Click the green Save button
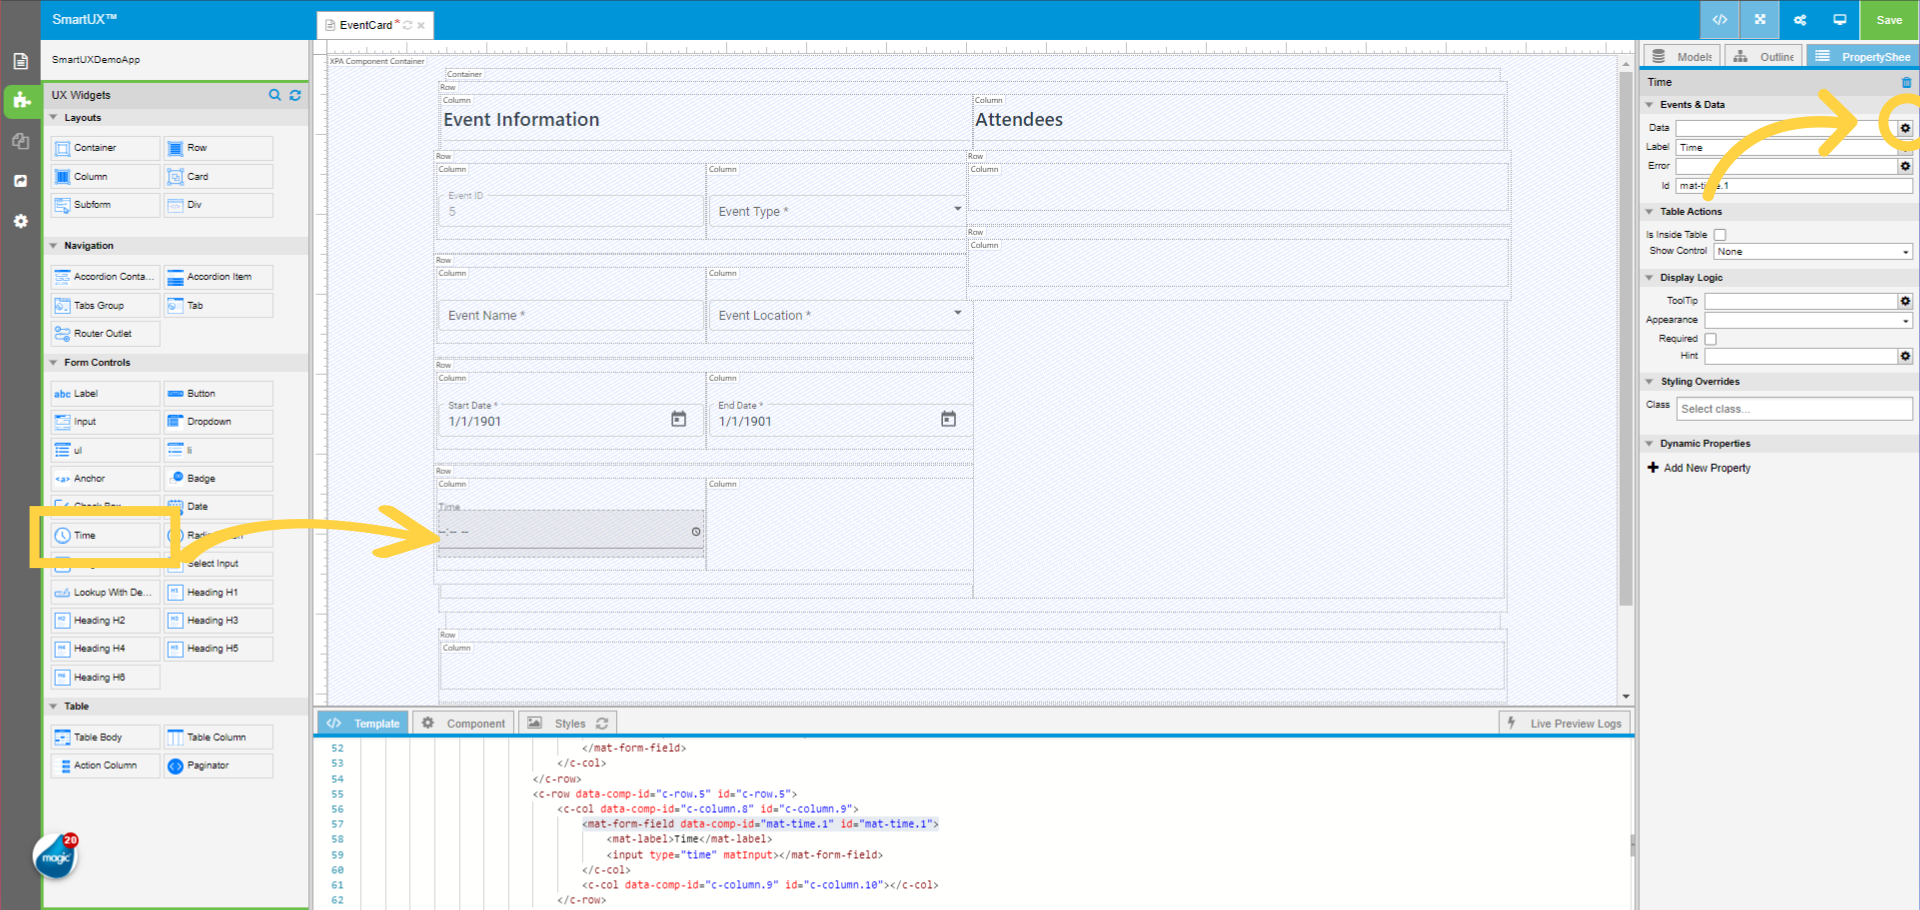Viewport: 1920px width, 910px height. (x=1889, y=20)
